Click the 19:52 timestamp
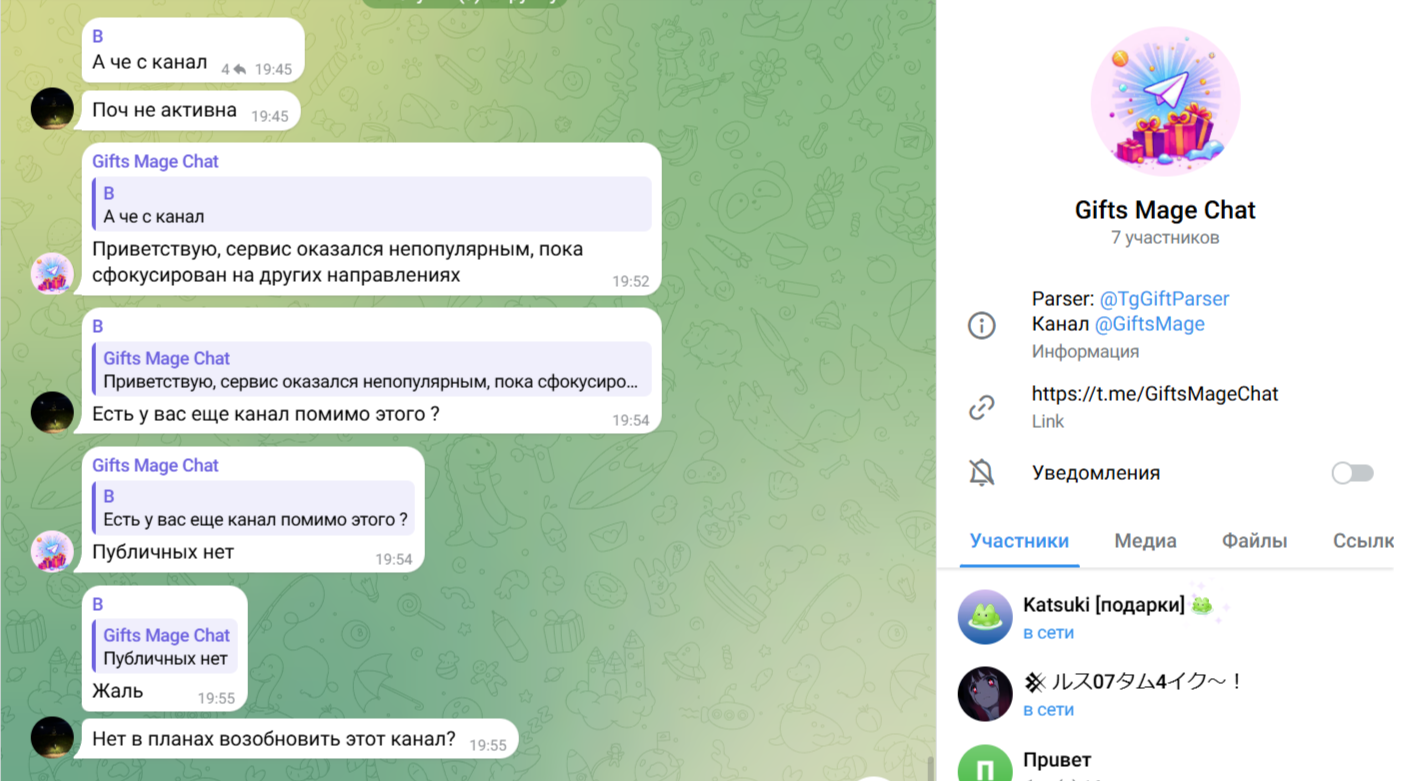Screen dimensions: 1403x781 click(631, 282)
